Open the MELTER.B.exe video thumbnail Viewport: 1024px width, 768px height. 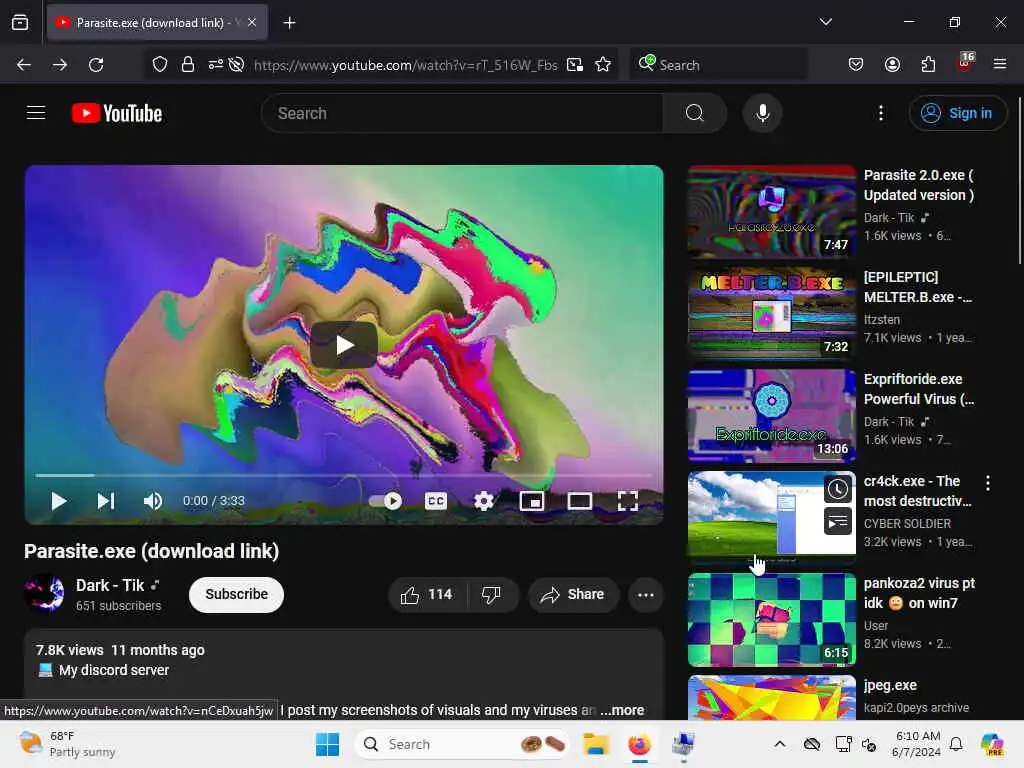tap(771, 313)
